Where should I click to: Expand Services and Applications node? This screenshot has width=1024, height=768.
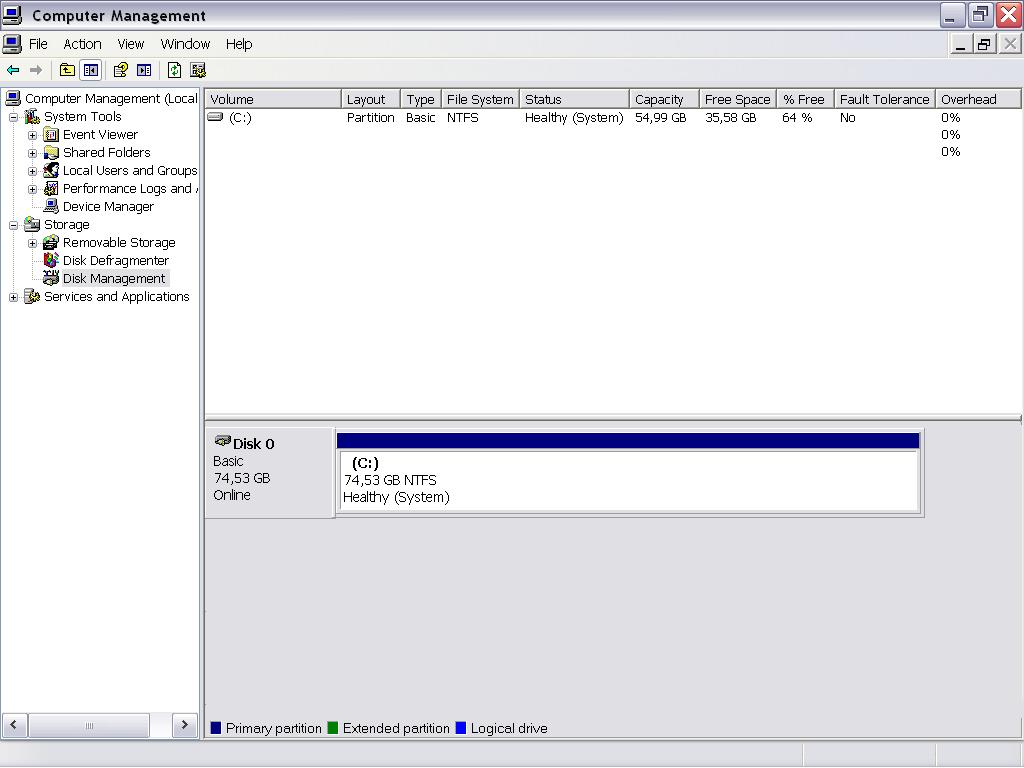pyautogui.click(x=13, y=297)
